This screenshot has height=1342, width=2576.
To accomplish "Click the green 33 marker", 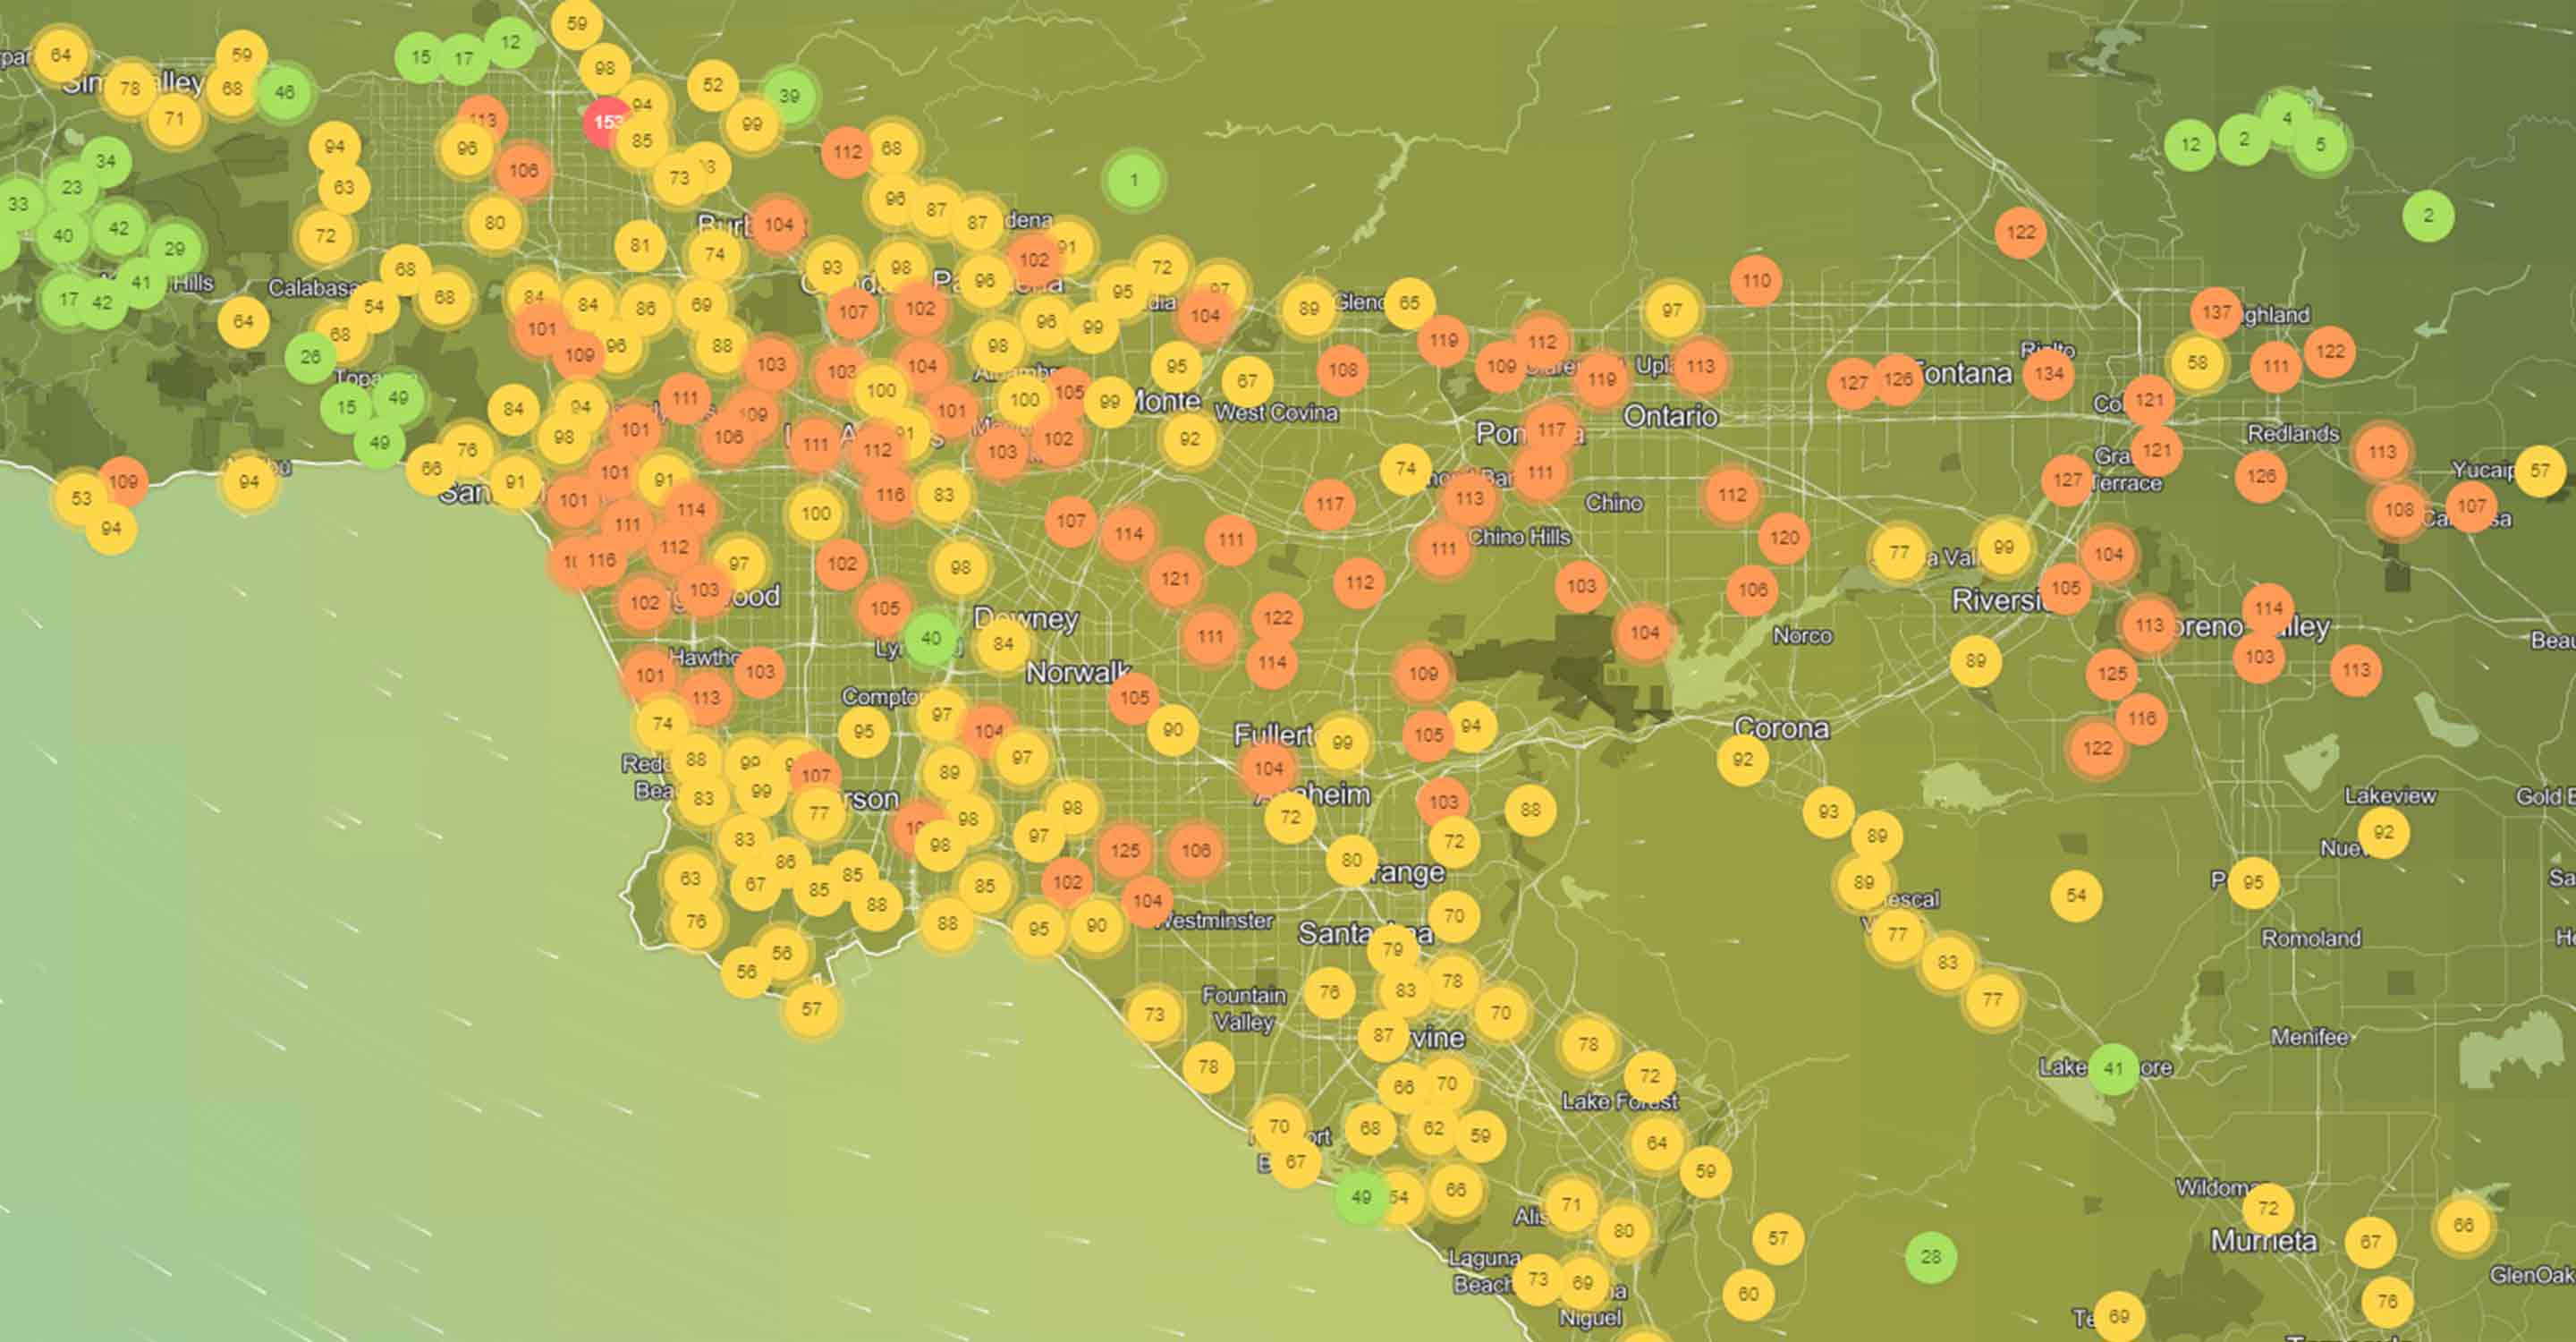I will [18, 204].
